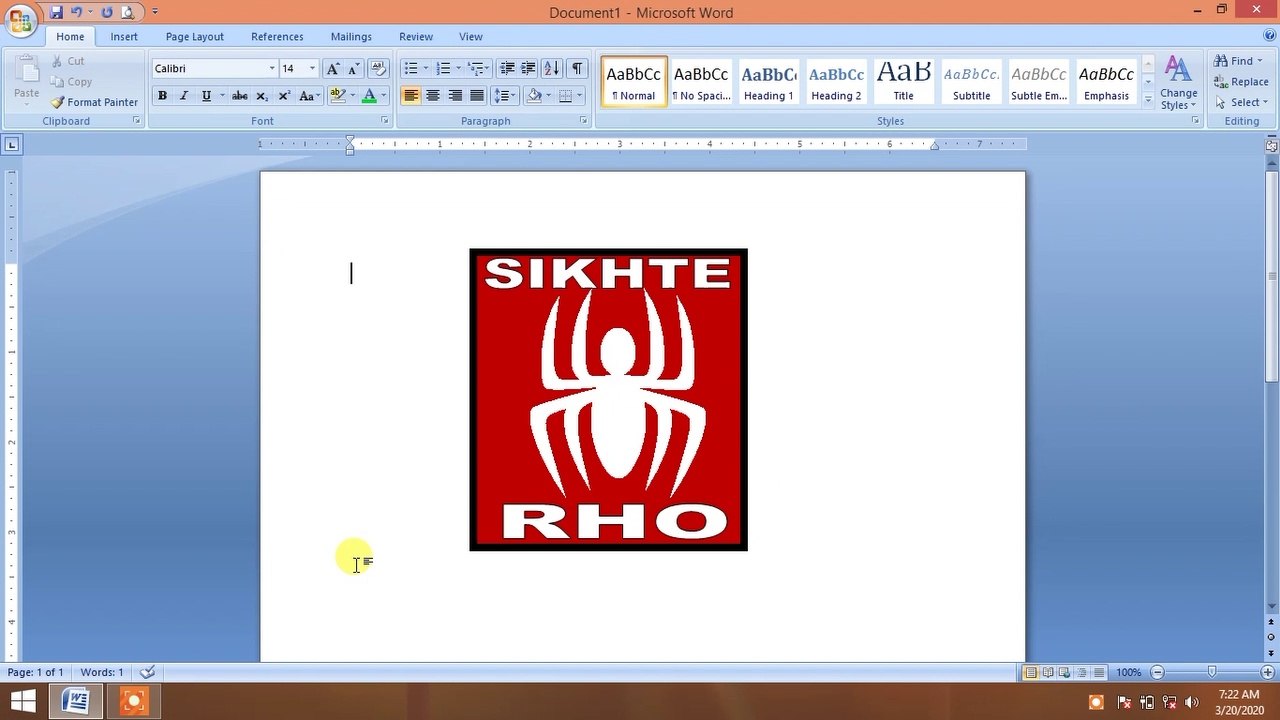Toggle bold formatting
The height and width of the screenshot is (720, 1280).
[162, 96]
